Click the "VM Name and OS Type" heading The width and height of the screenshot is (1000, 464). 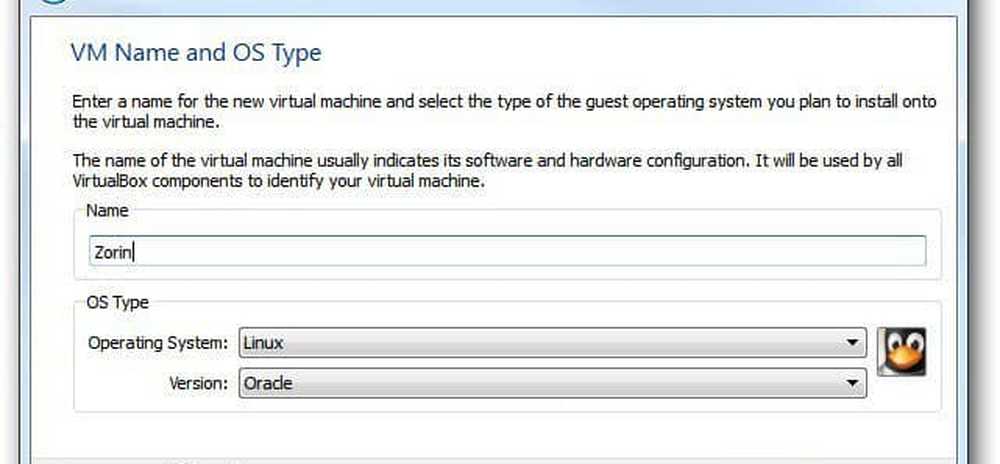[195, 52]
